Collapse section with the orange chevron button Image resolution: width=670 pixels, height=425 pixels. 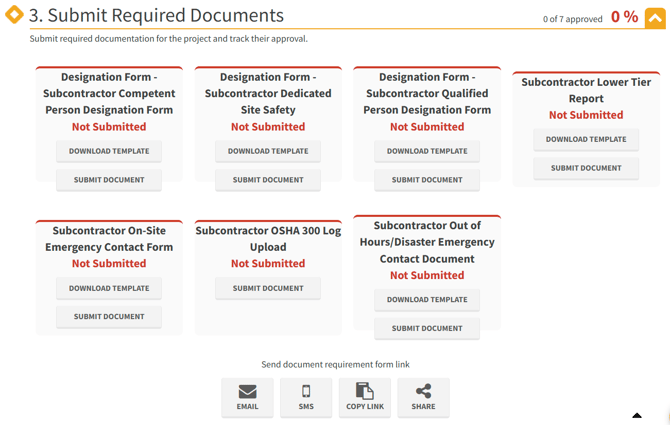coord(655,18)
